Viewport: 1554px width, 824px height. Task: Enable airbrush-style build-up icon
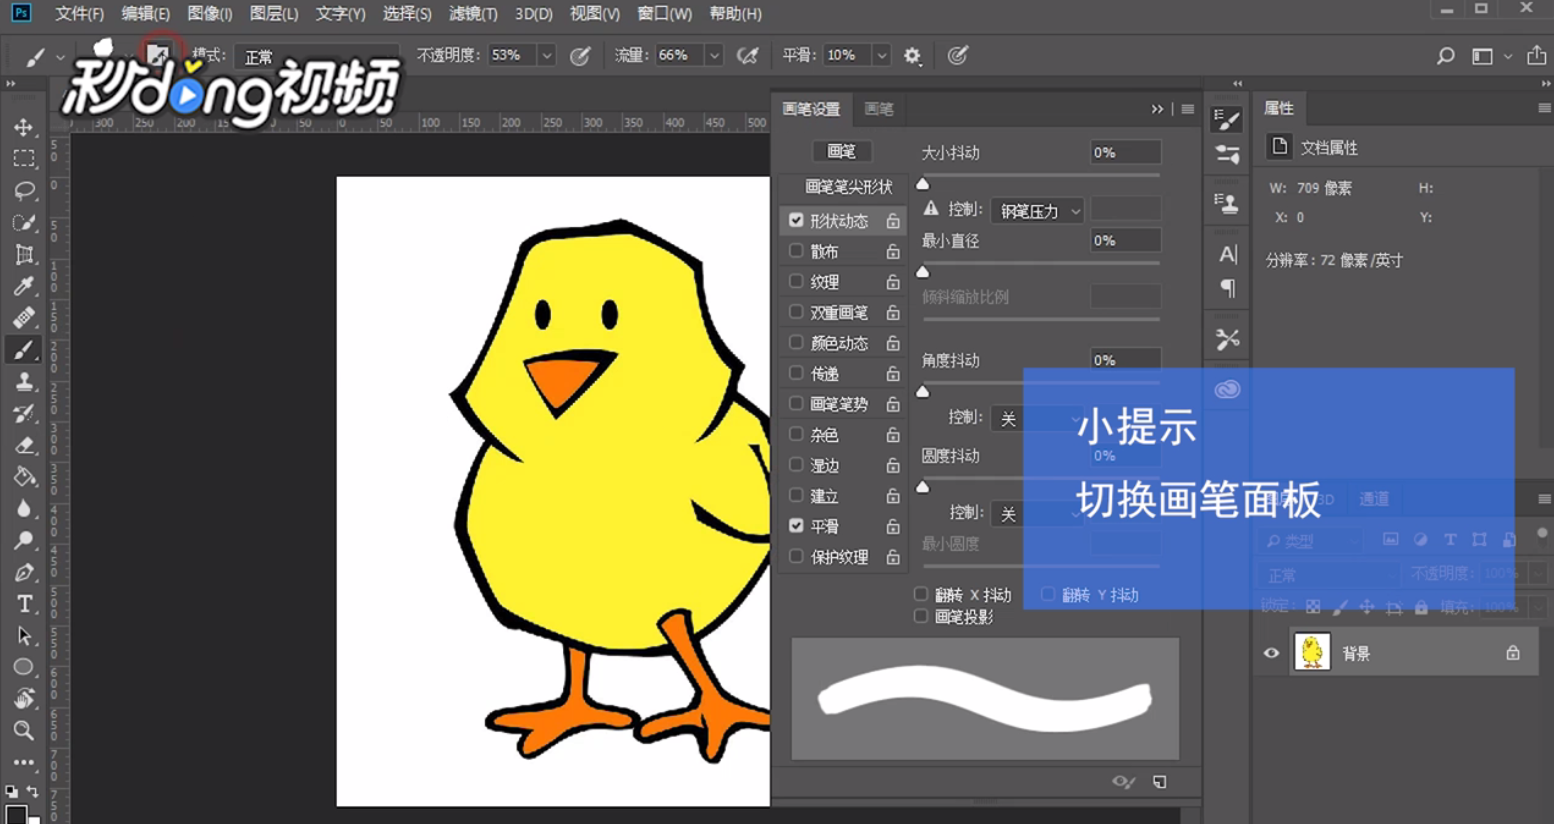click(747, 56)
